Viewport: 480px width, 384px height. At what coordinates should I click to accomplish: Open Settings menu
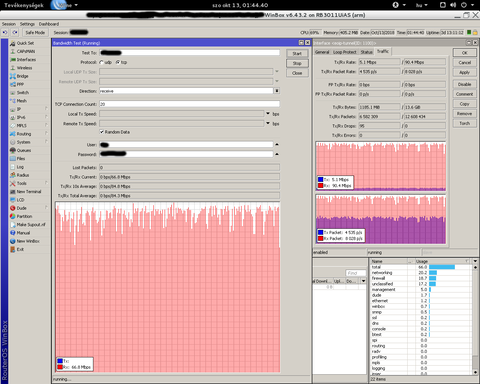(27, 24)
